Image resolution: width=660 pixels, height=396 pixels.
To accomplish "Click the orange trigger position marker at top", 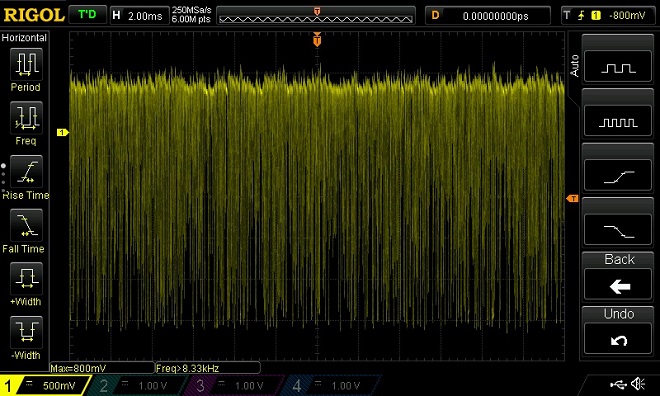I will pos(317,39).
